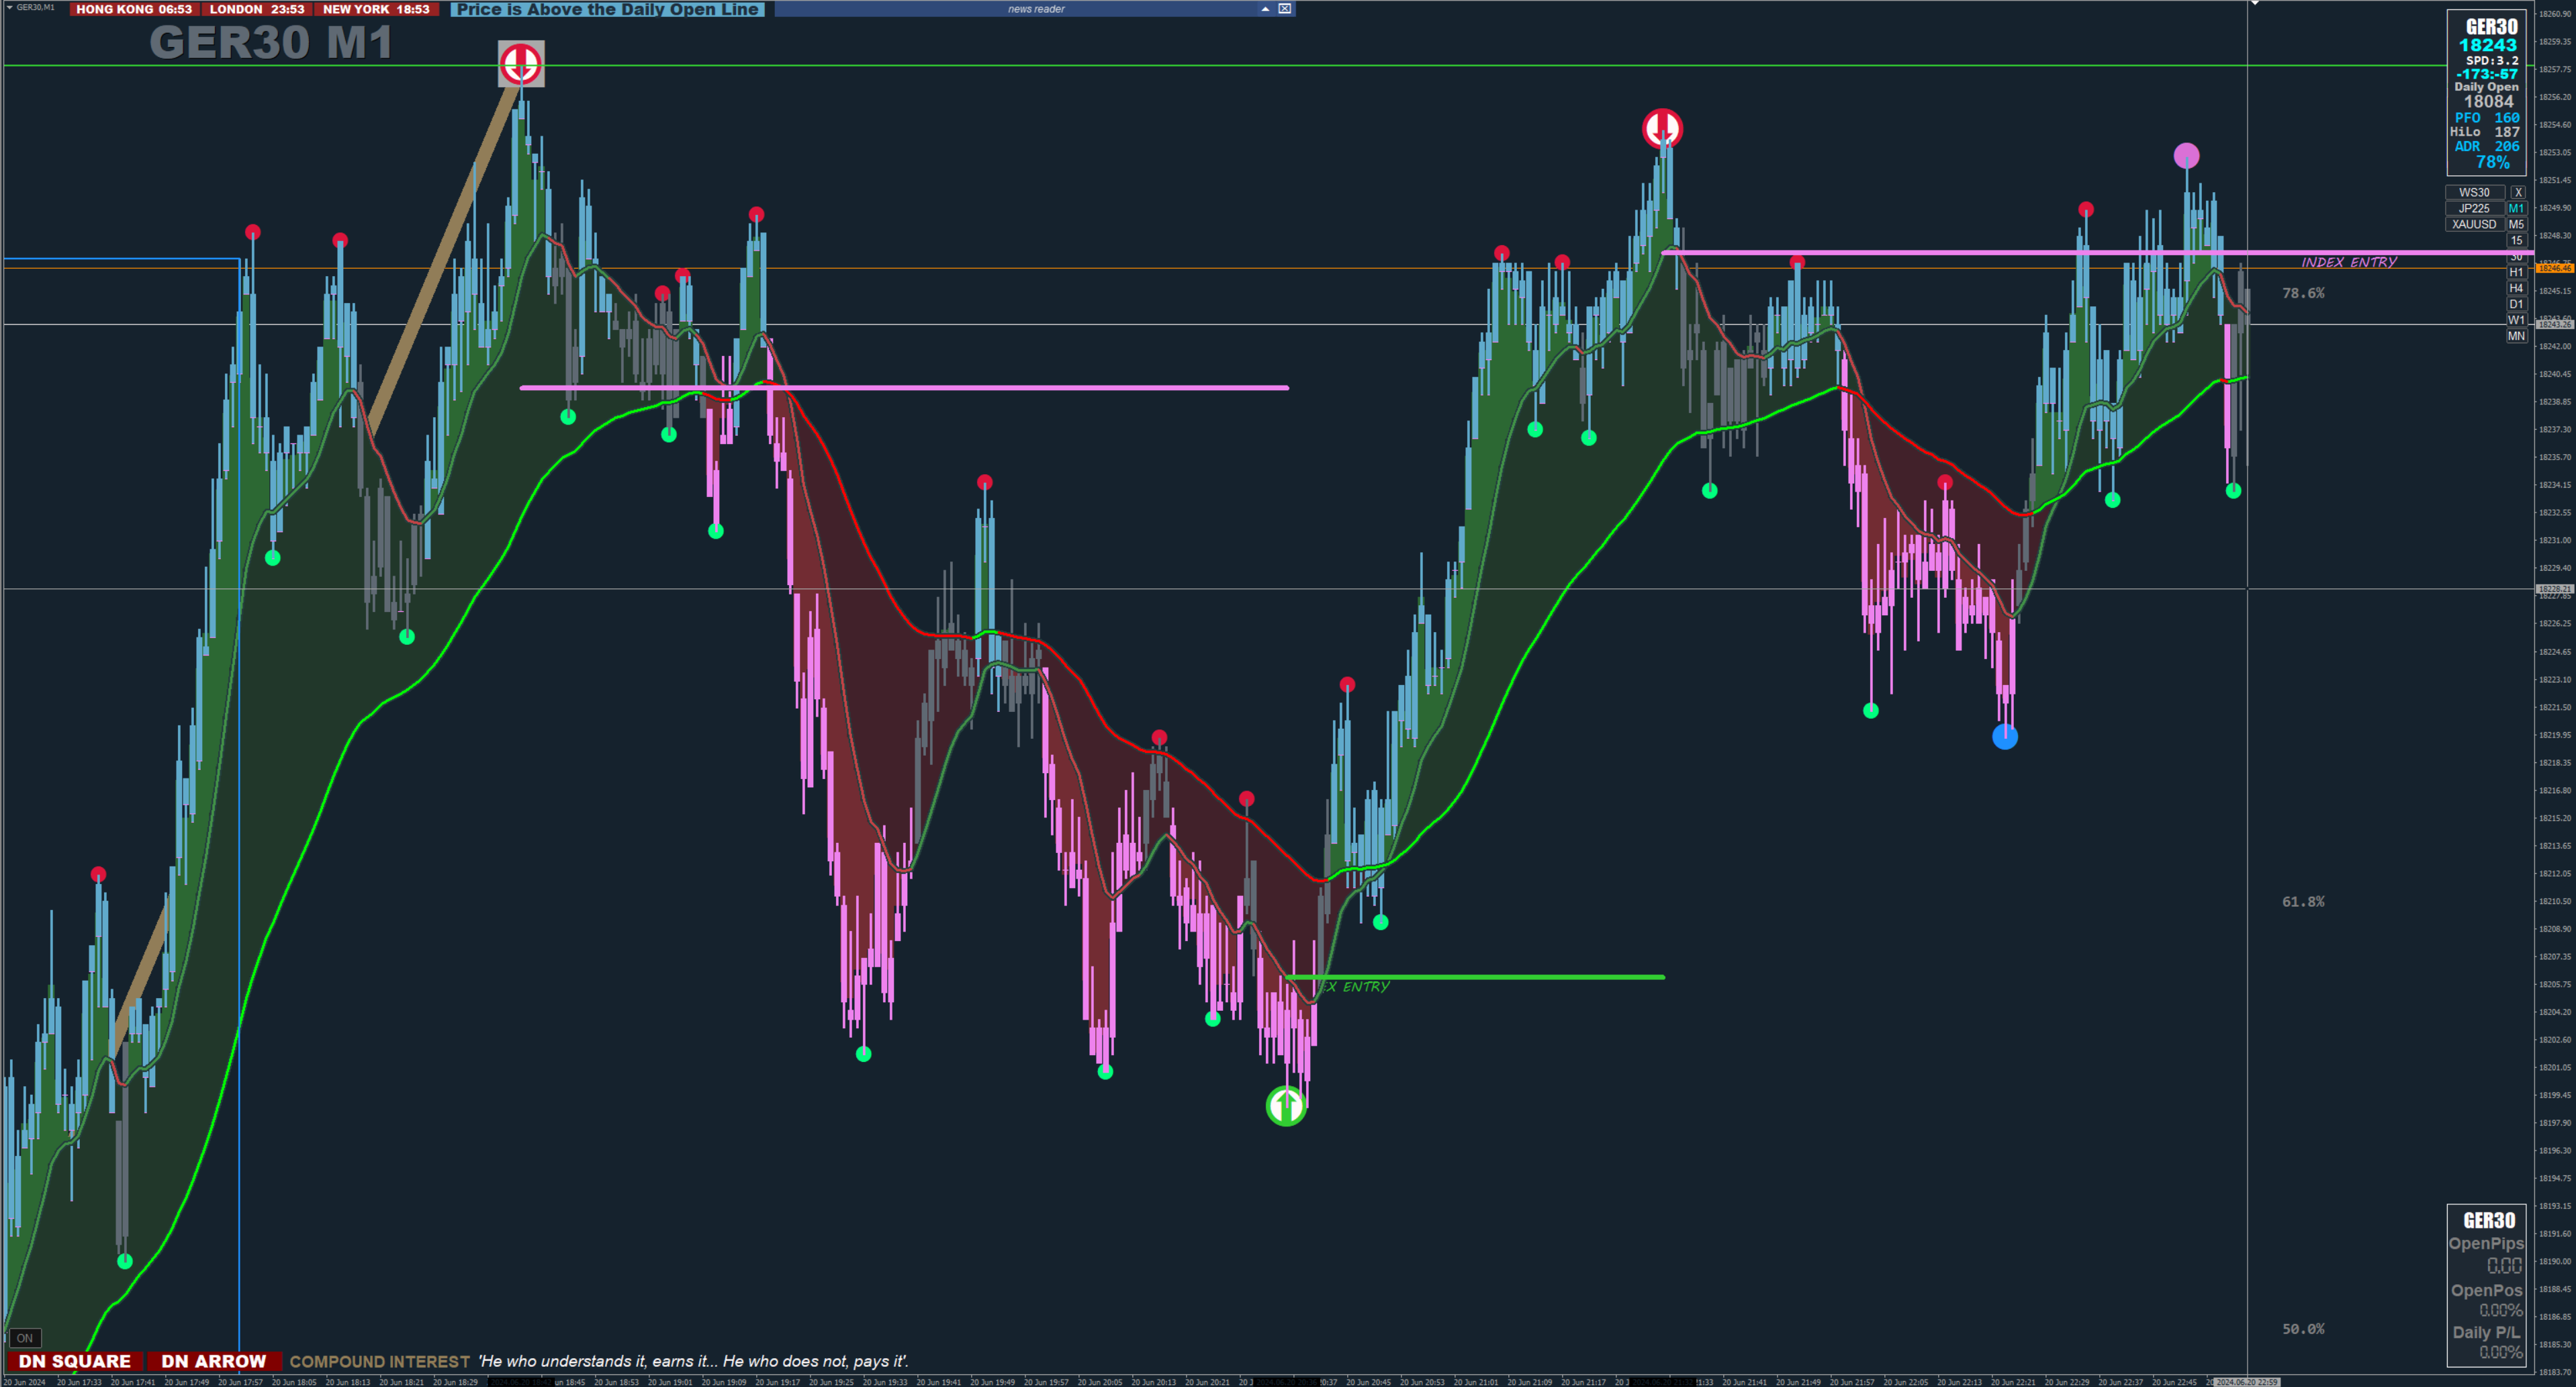The image size is (2576, 1387).
Task: Select the H4 timeframe
Action: tap(2516, 289)
